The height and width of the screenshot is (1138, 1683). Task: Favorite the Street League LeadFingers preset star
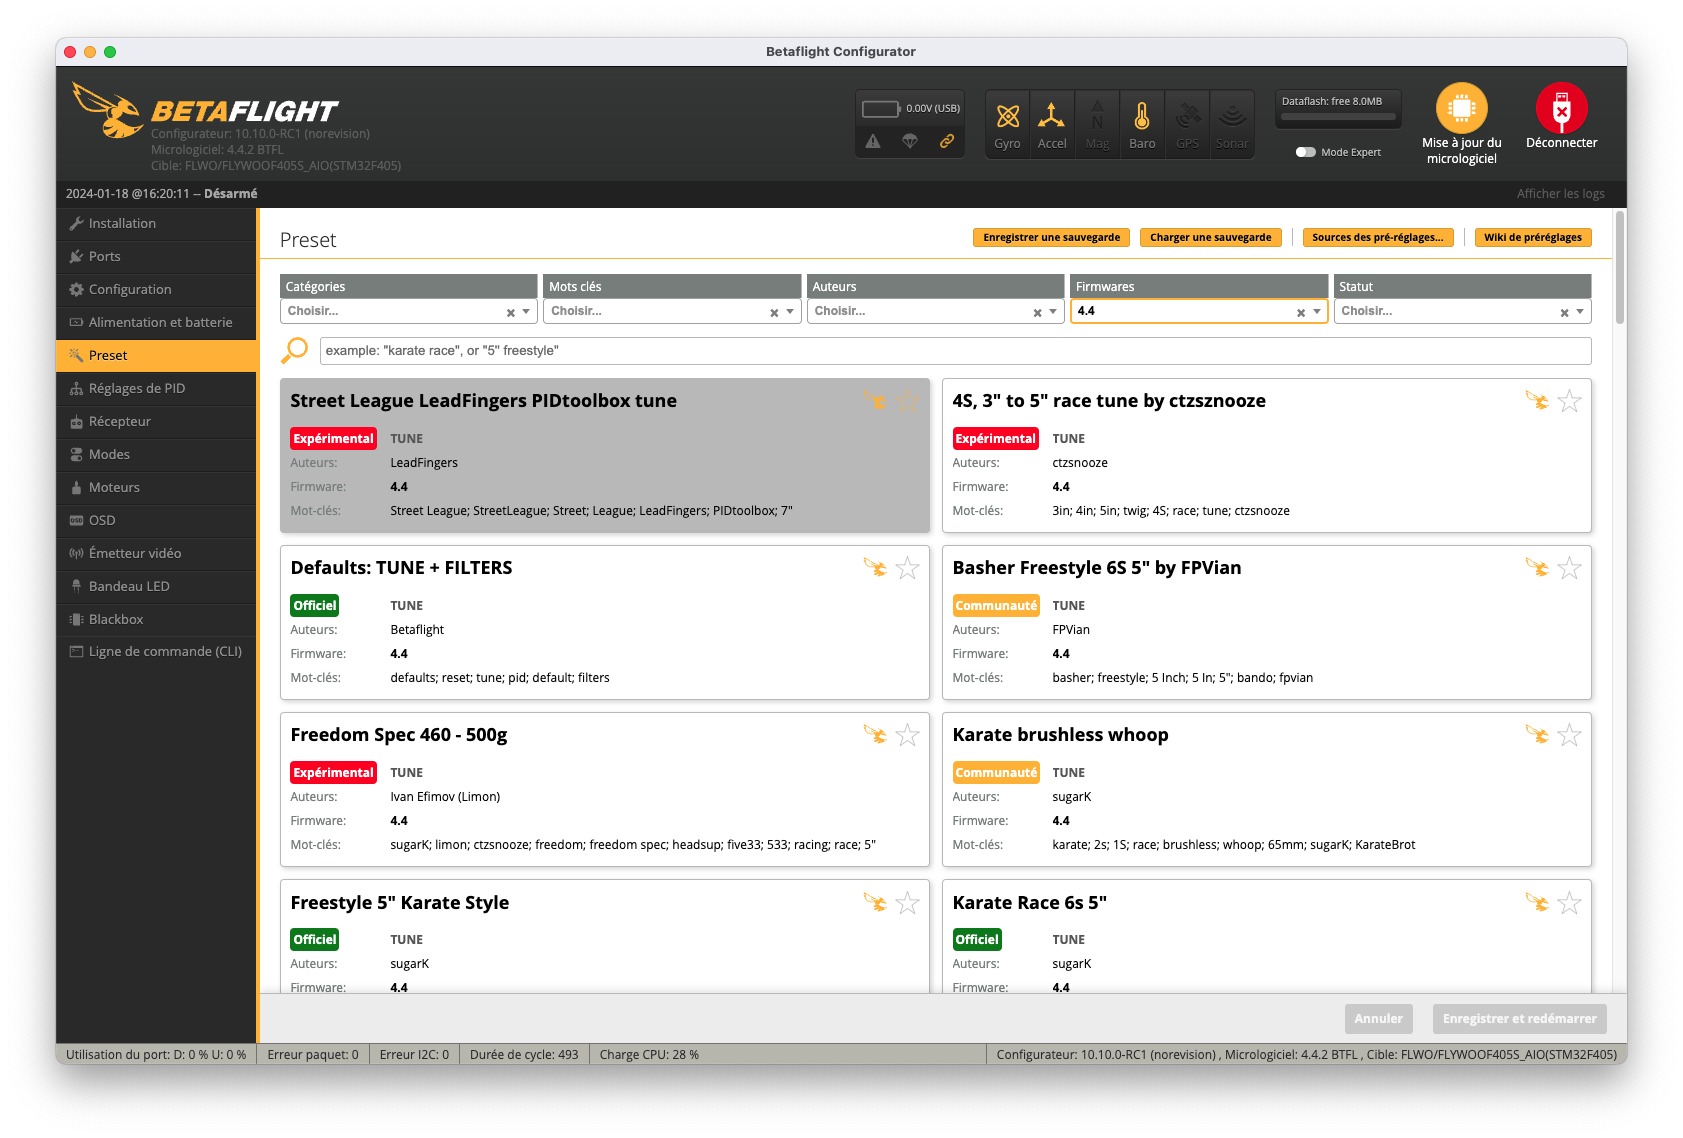point(907,401)
